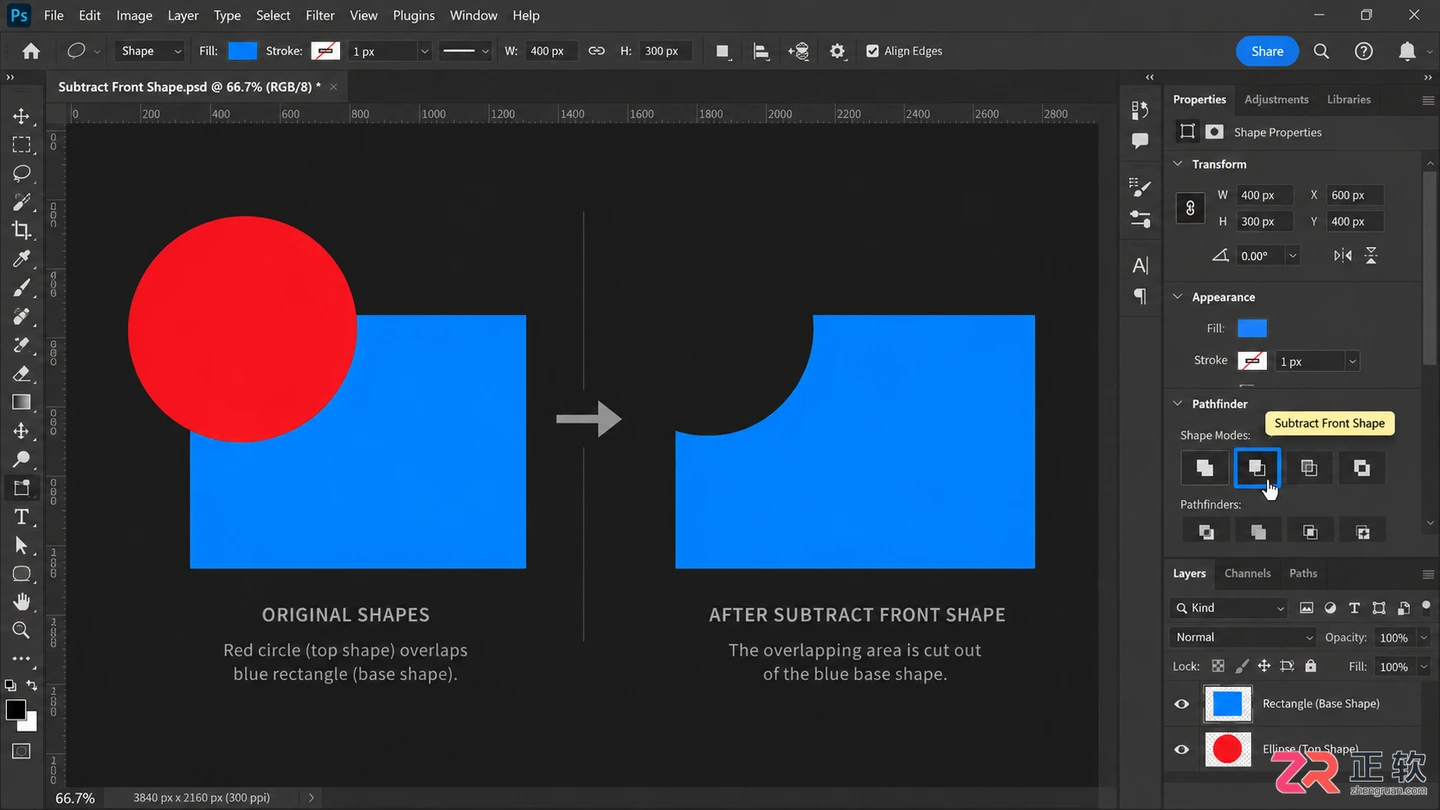Switch to the Adjustments tab
The width and height of the screenshot is (1440, 810).
coord(1276,99)
